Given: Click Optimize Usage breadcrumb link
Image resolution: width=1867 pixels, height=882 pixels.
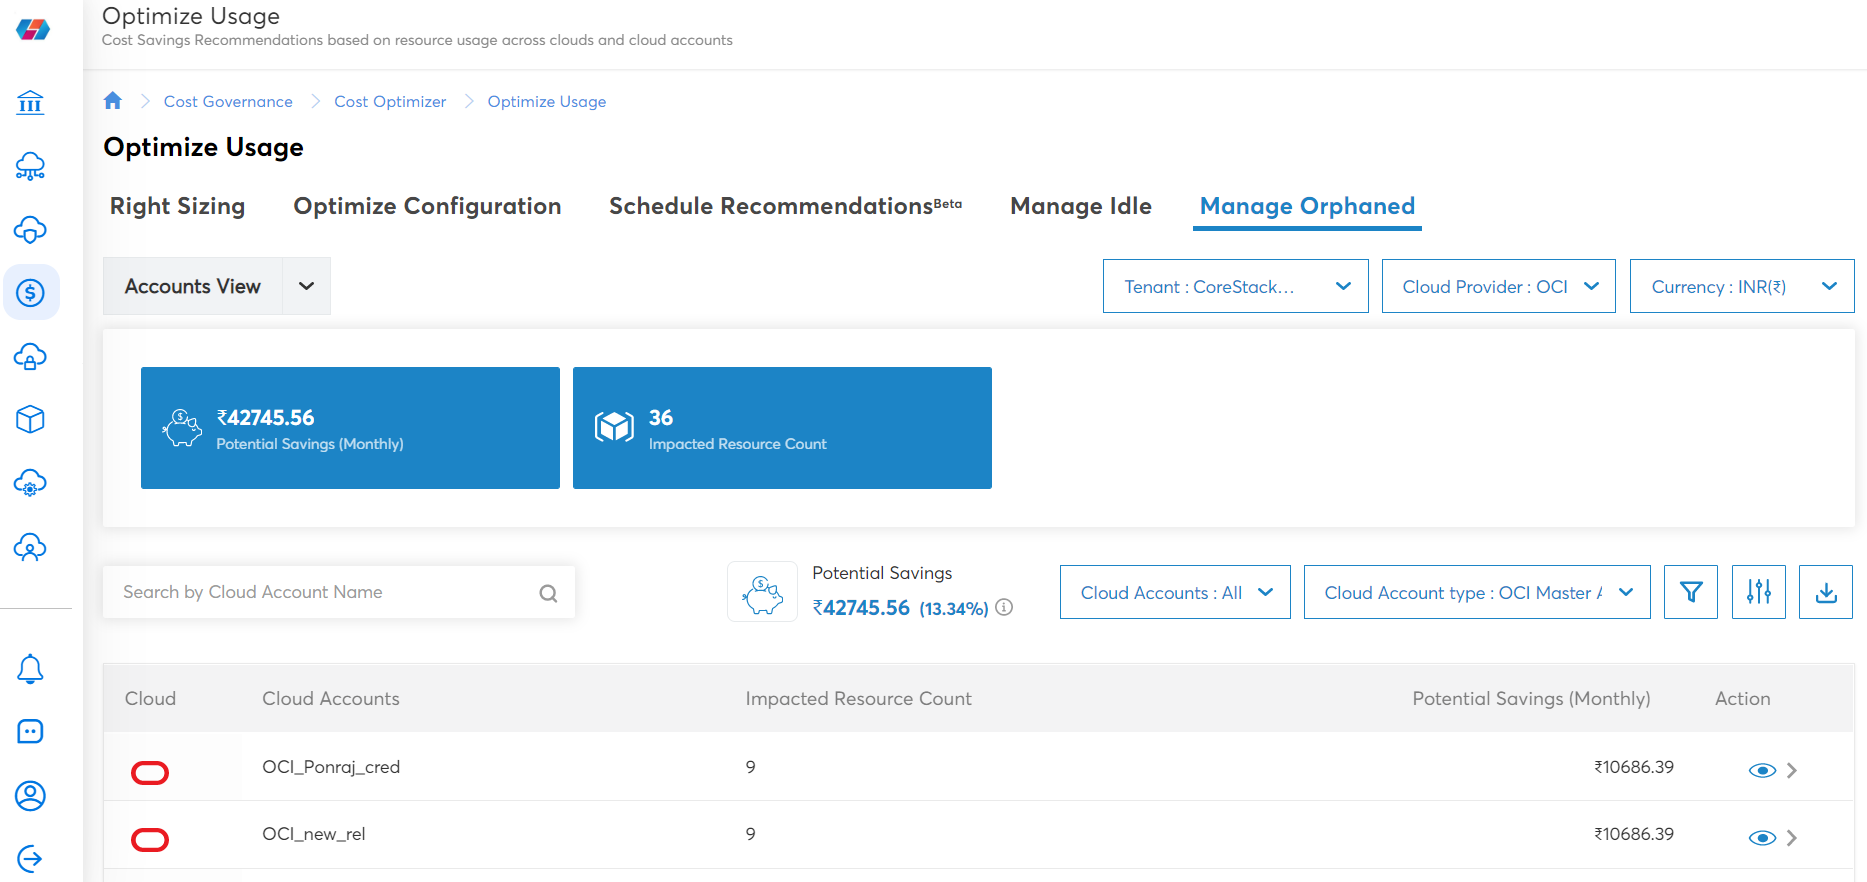Looking at the screenshot, I should pos(547,101).
